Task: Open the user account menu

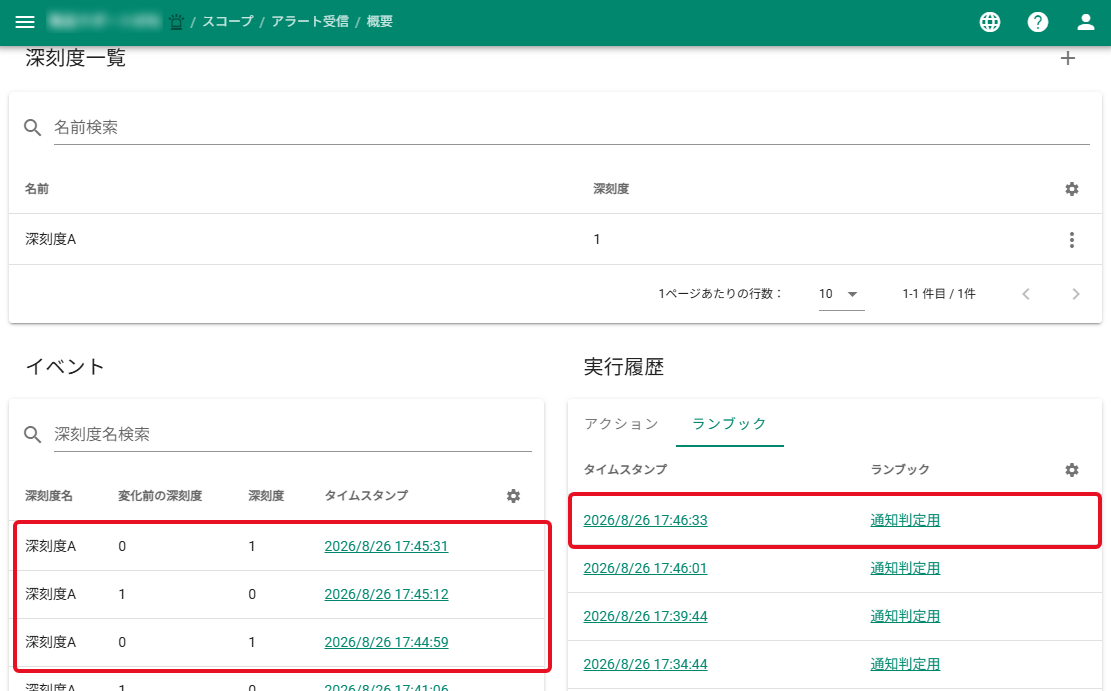Action: [1085, 22]
